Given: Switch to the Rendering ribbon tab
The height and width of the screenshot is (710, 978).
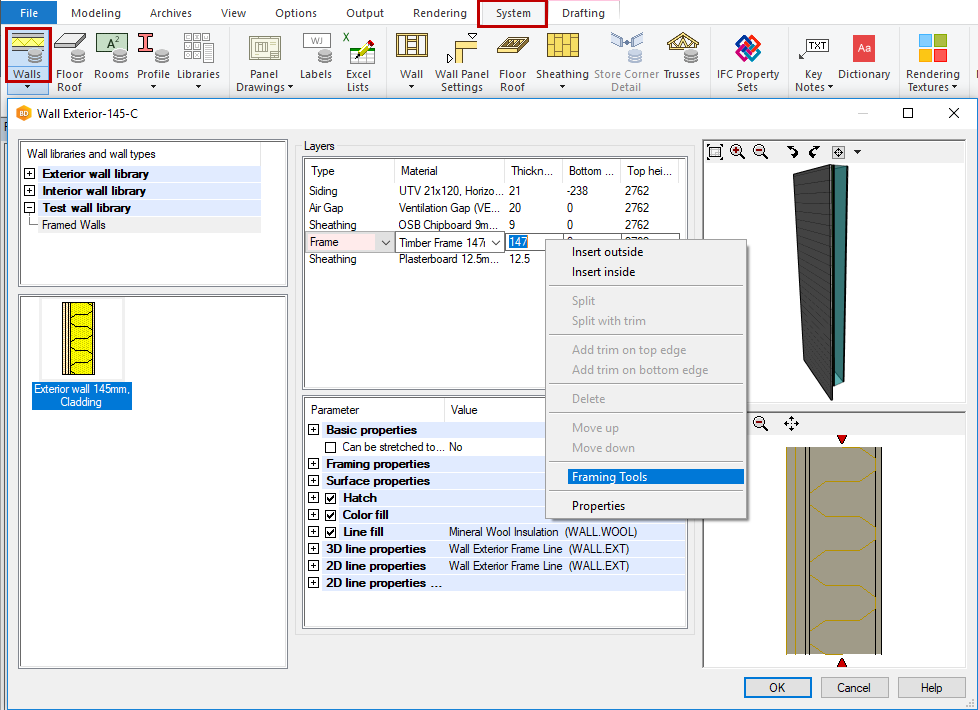Looking at the screenshot, I should click(439, 13).
